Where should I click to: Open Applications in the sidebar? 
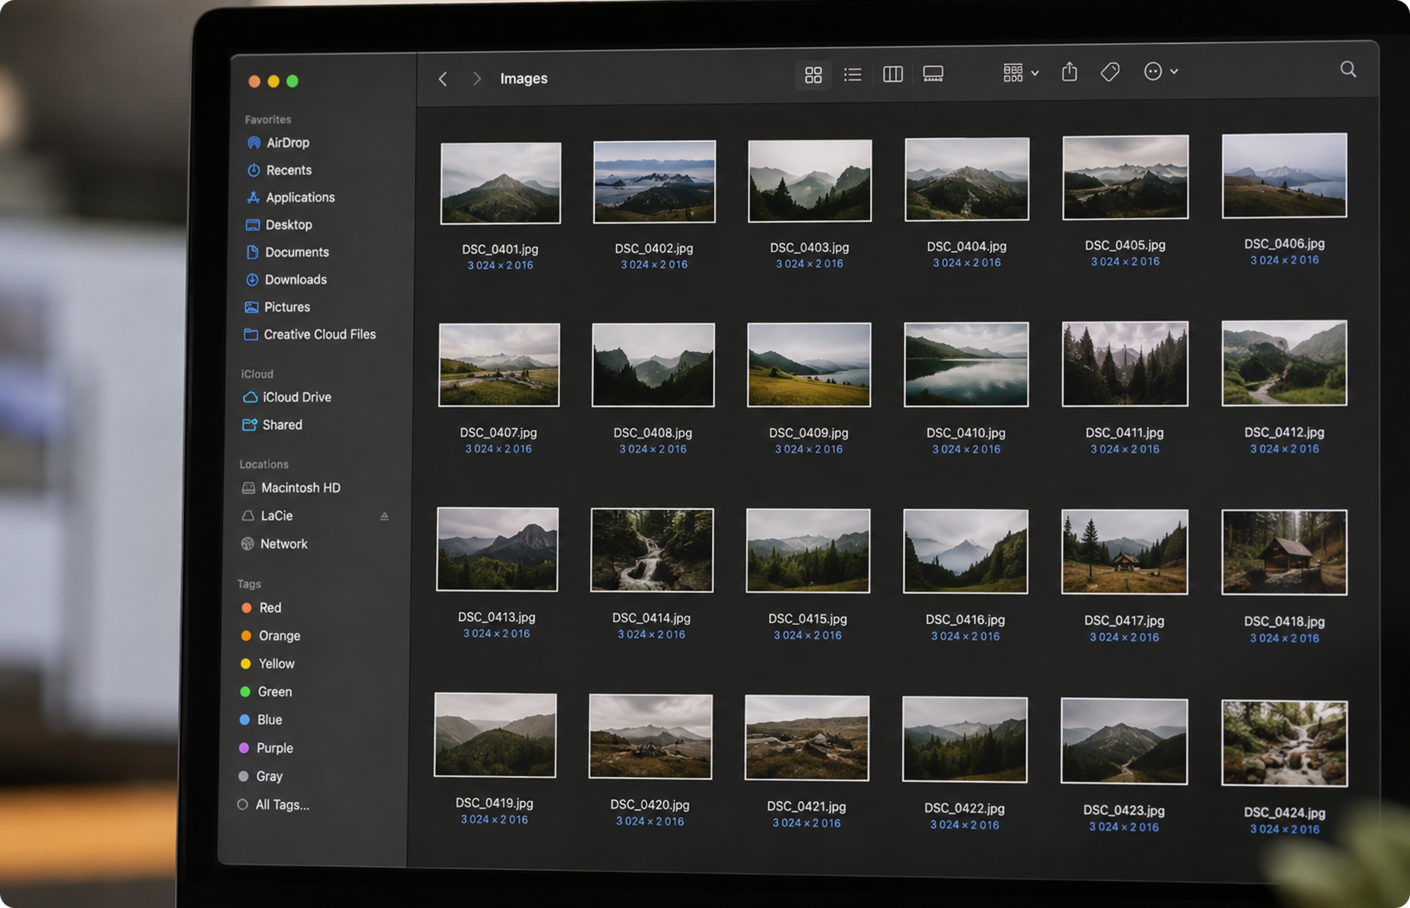290,198
